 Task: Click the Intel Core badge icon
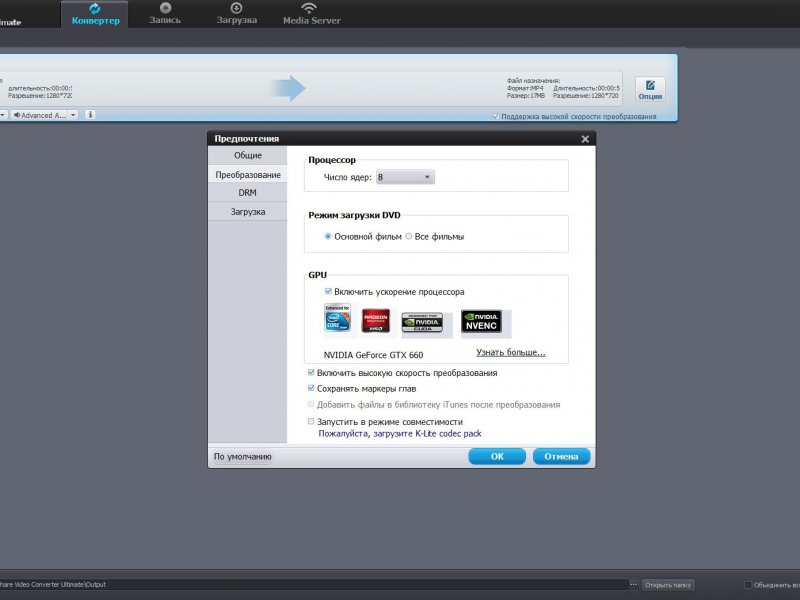[x=337, y=318]
